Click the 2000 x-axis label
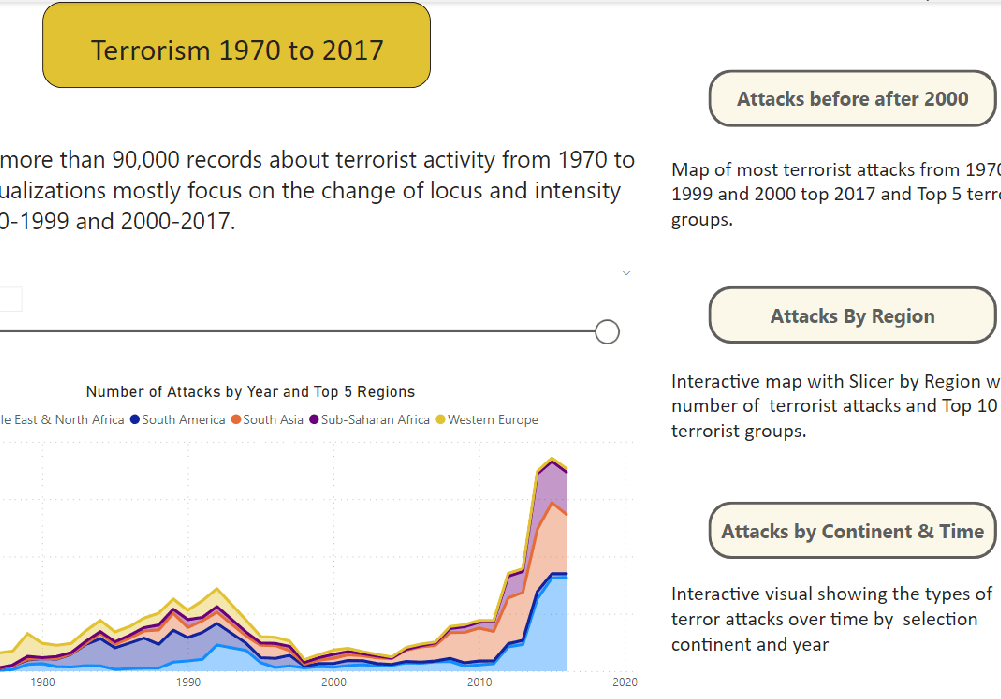 tap(334, 682)
